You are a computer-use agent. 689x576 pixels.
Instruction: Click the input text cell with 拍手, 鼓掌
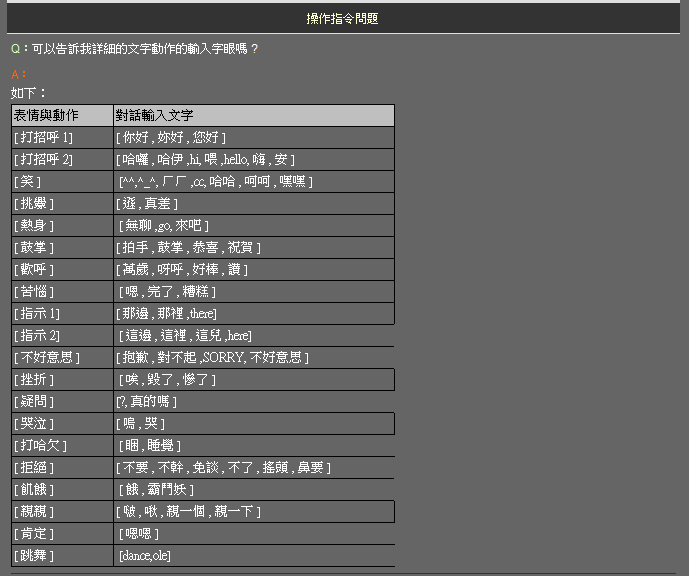click(x=254, y=248)
